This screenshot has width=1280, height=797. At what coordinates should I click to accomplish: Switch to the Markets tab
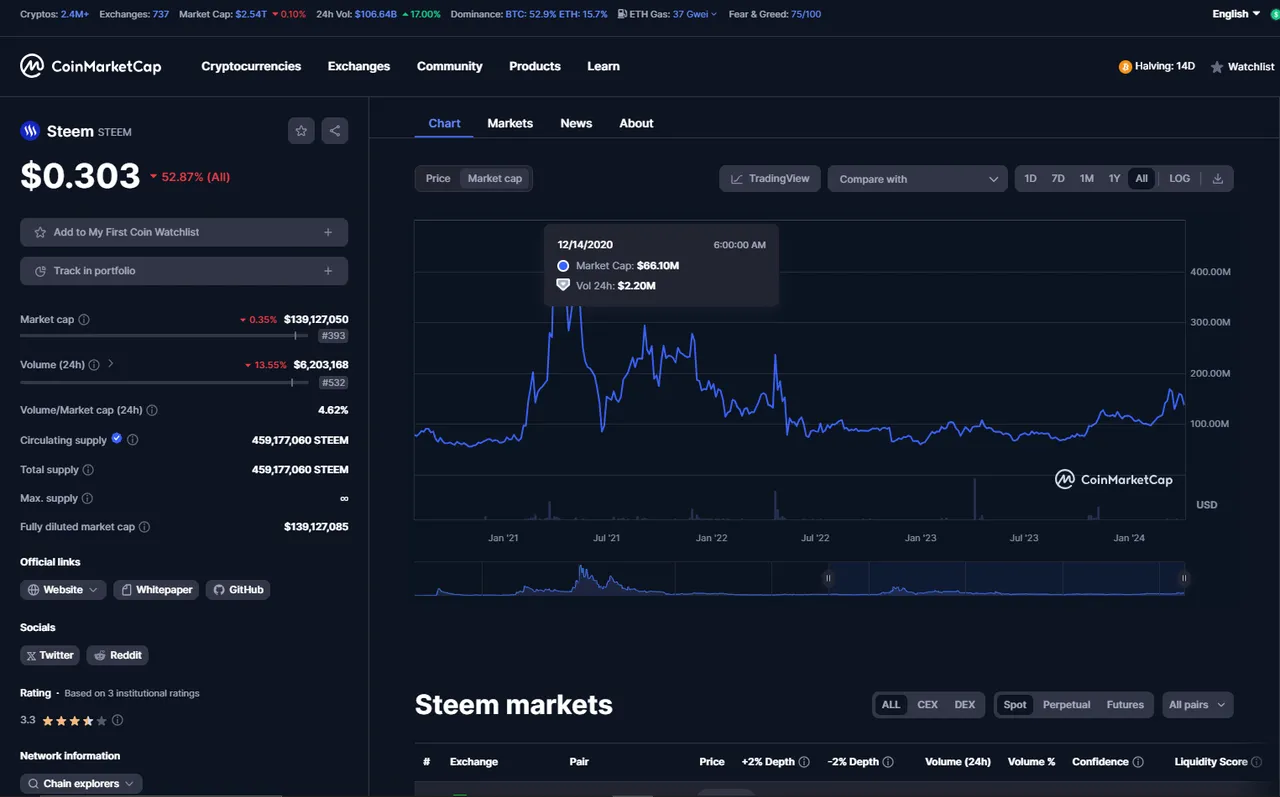pos(510,123)
